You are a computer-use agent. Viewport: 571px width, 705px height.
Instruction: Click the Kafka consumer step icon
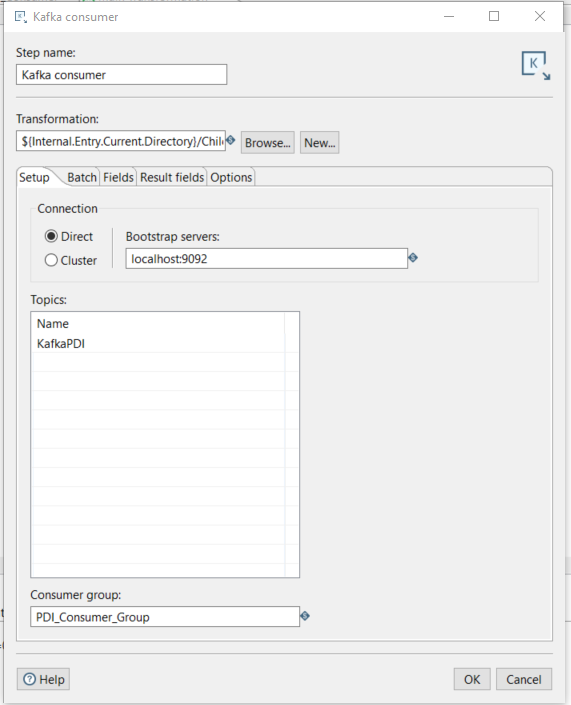pyautogui.click(x=535, y=66)
